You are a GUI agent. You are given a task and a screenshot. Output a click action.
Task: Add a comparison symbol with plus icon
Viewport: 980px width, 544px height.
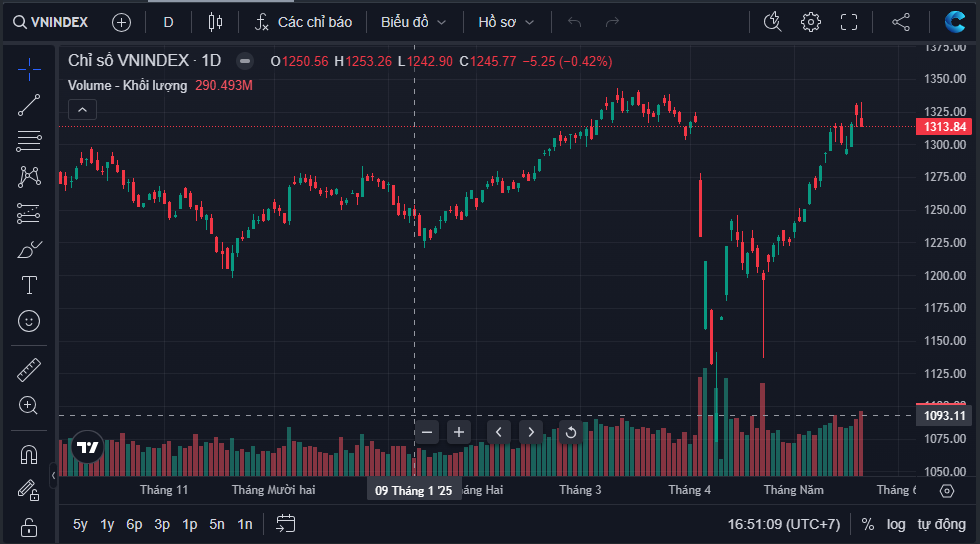coord(121,23)
